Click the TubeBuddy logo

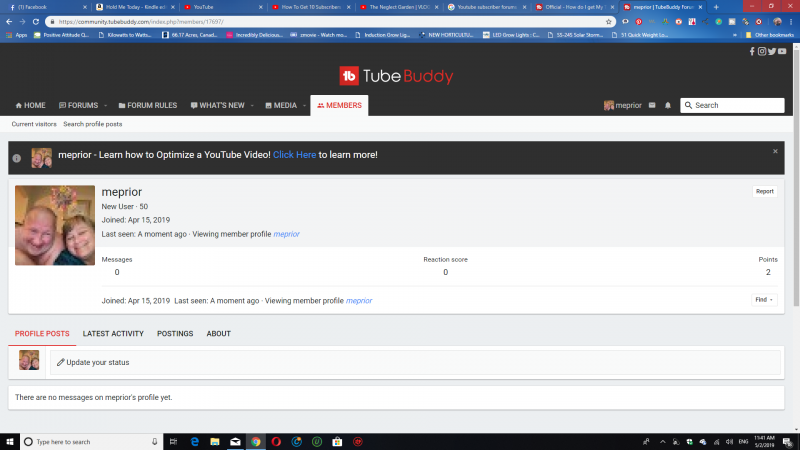(x=397, y=75)
